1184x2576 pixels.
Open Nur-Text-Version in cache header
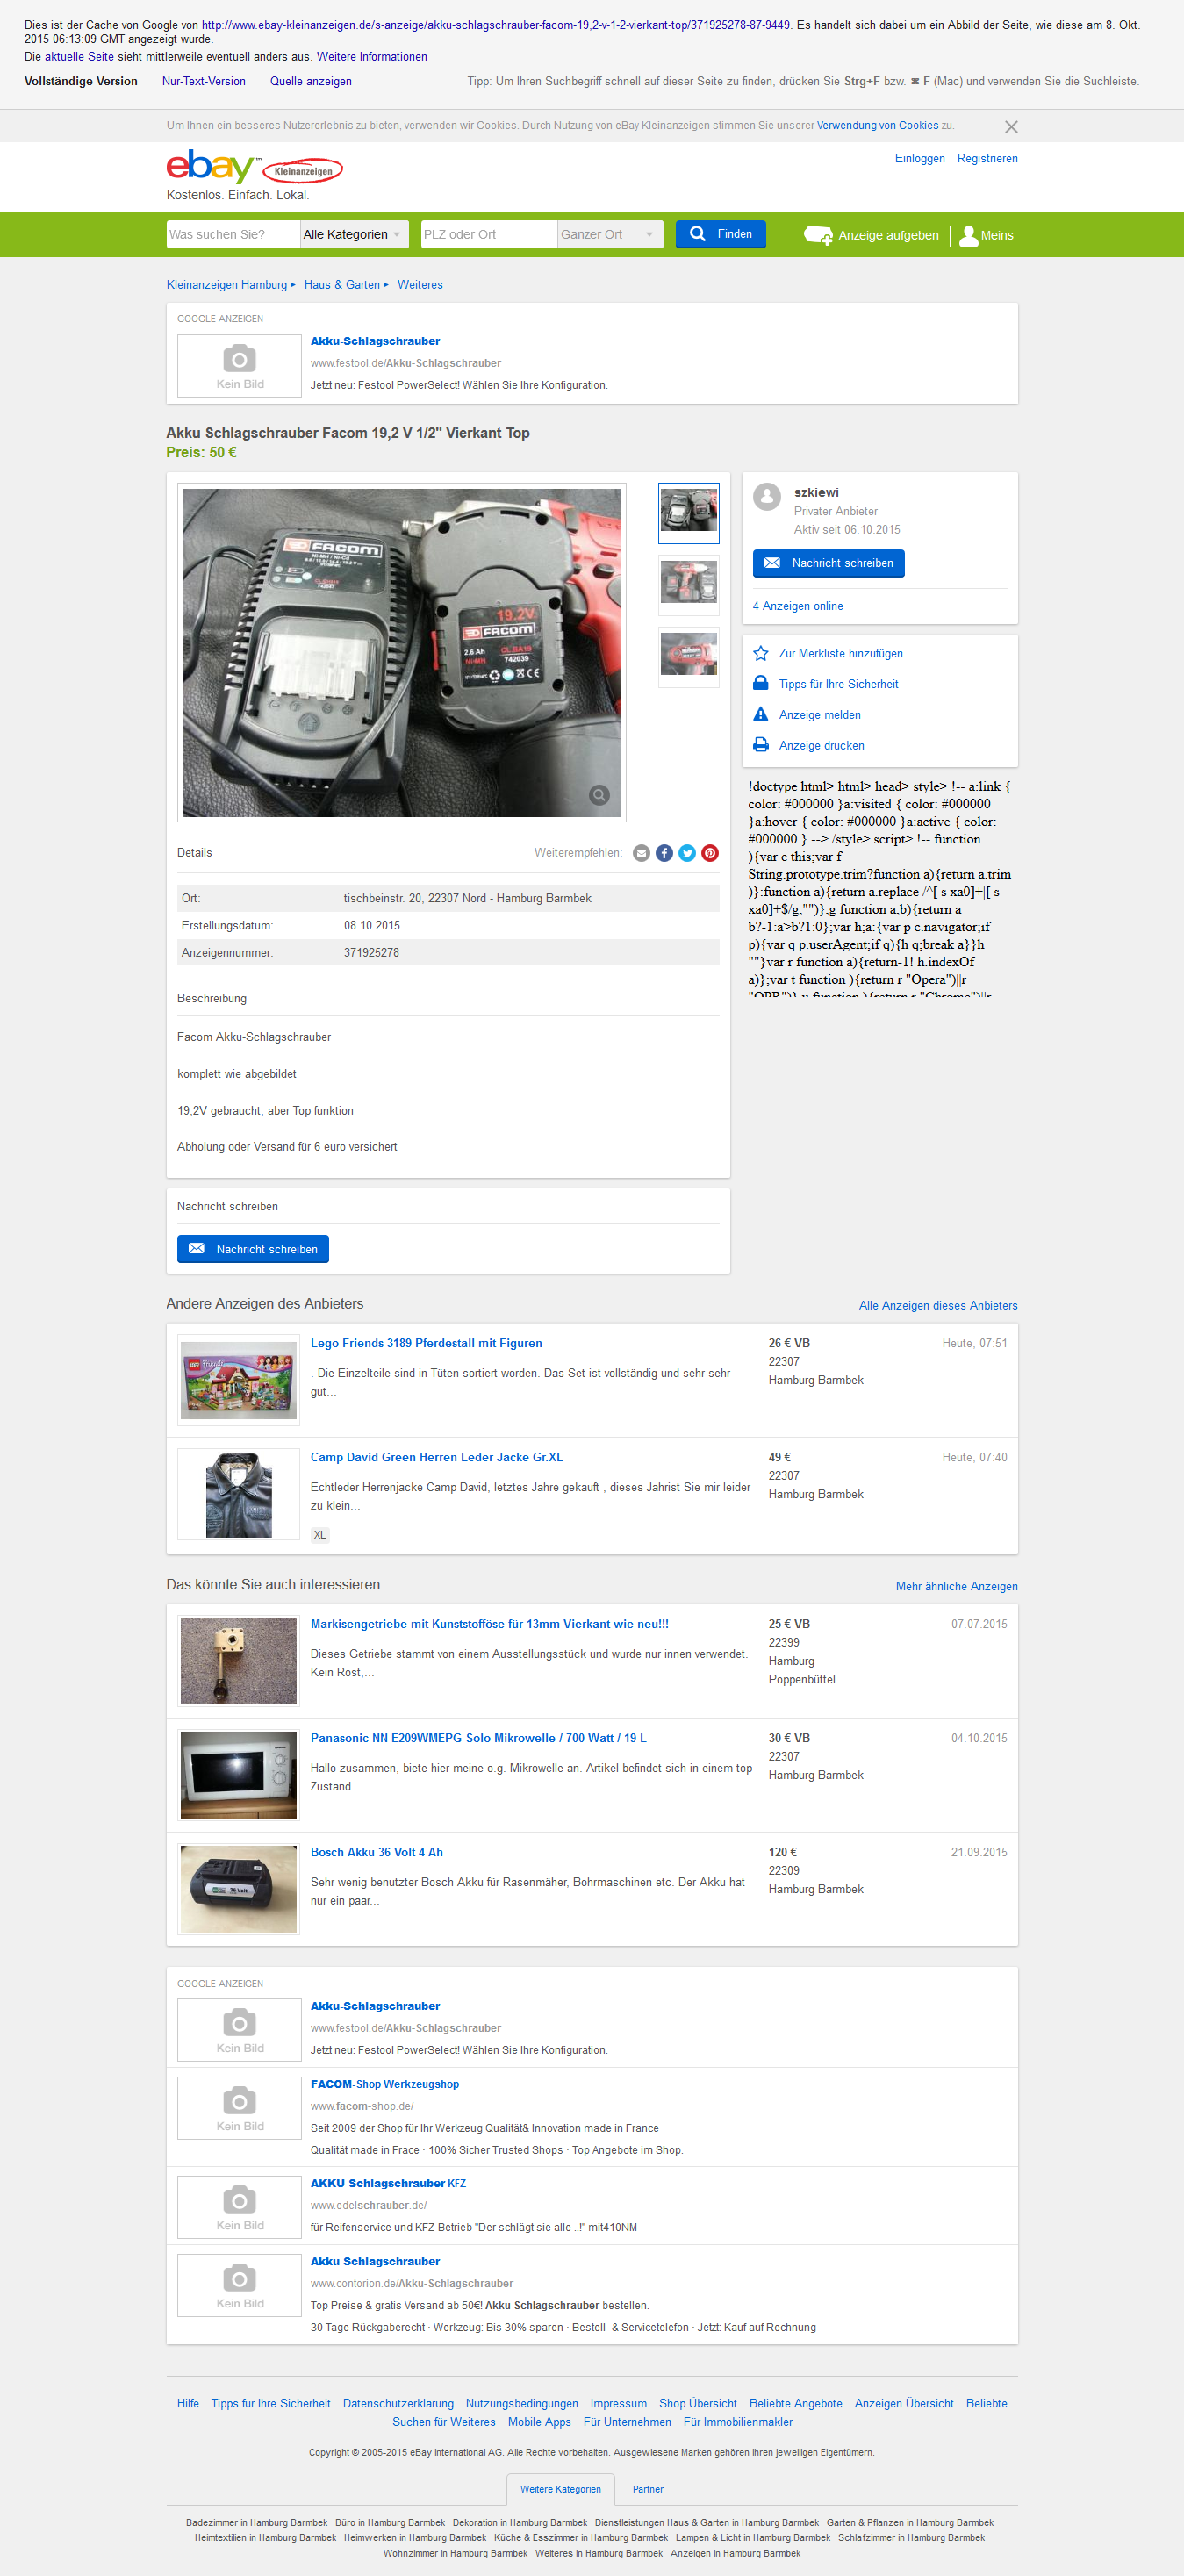click(x=204, y=81)
